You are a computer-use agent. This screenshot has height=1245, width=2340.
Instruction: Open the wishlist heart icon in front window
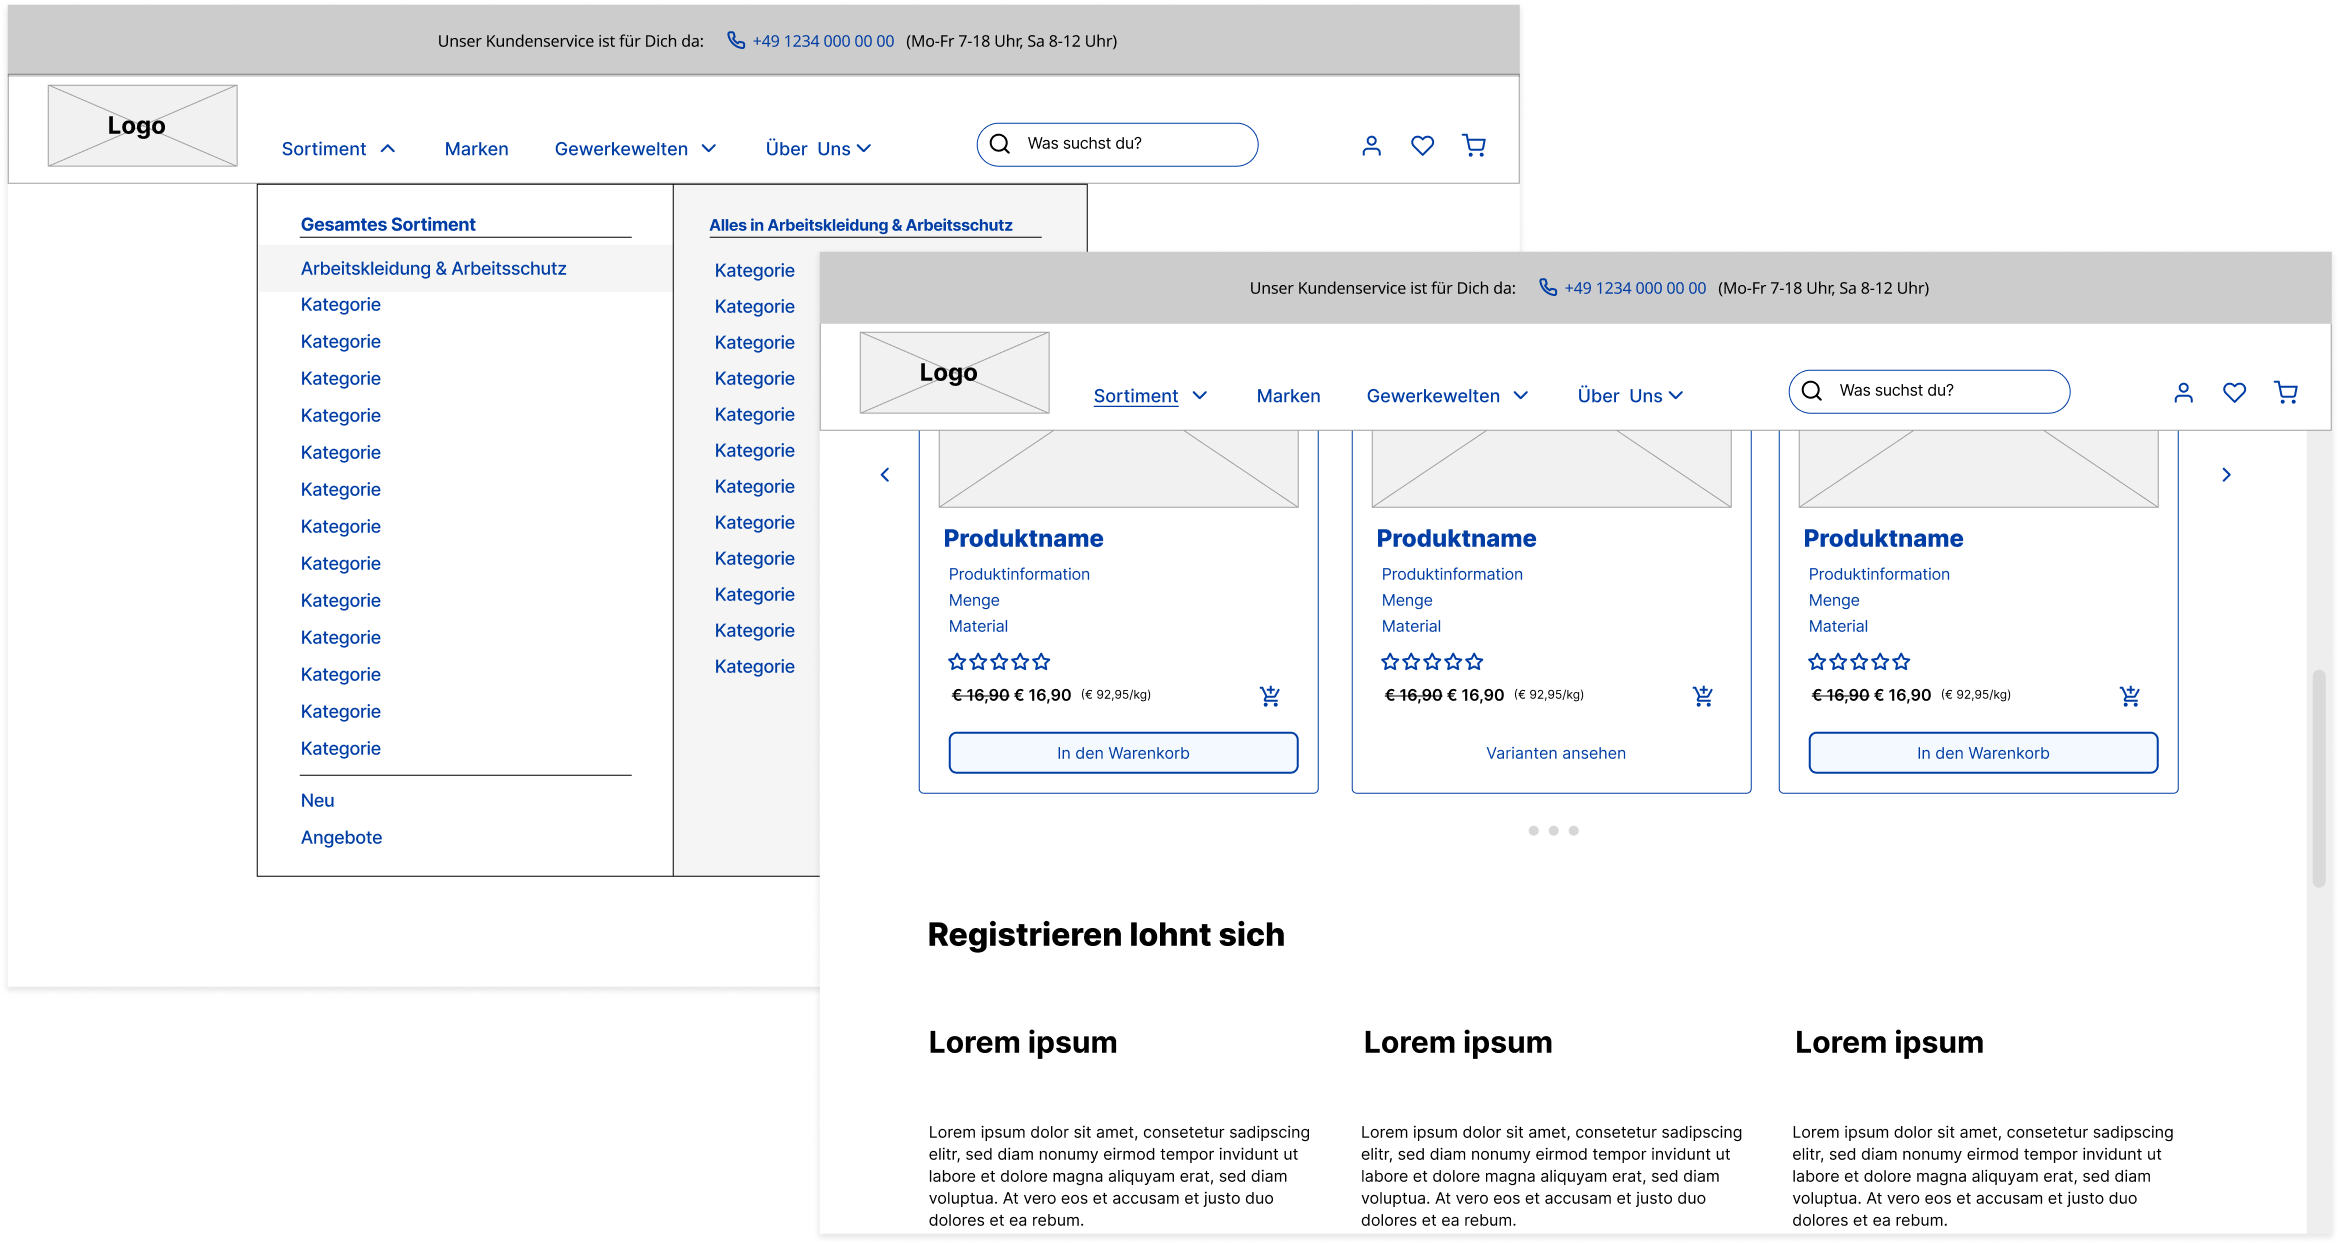pos(2234,393)
